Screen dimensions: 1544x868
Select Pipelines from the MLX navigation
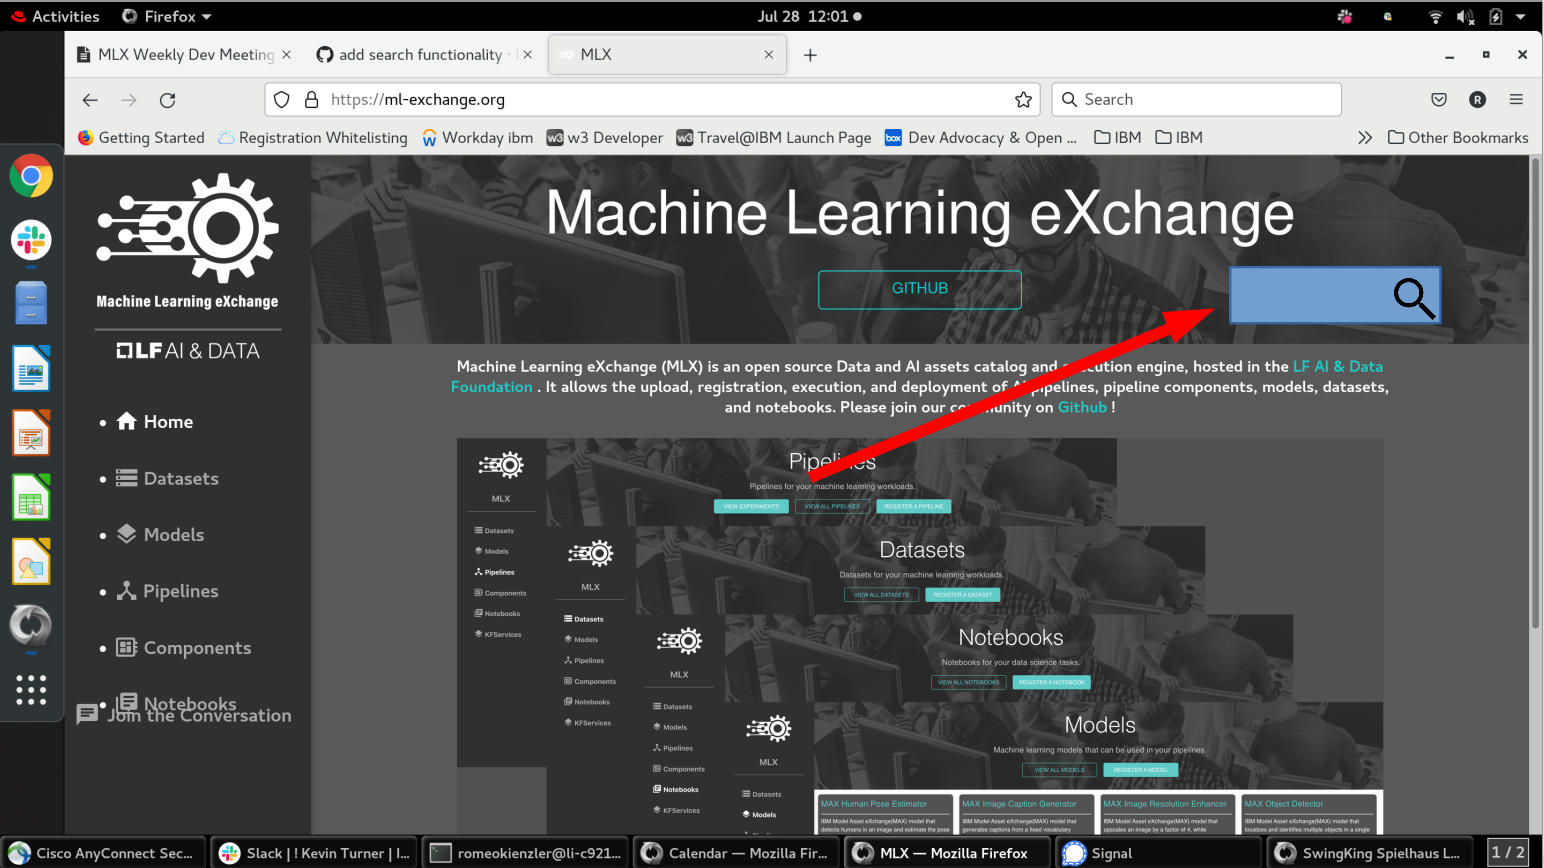[126, 591]
